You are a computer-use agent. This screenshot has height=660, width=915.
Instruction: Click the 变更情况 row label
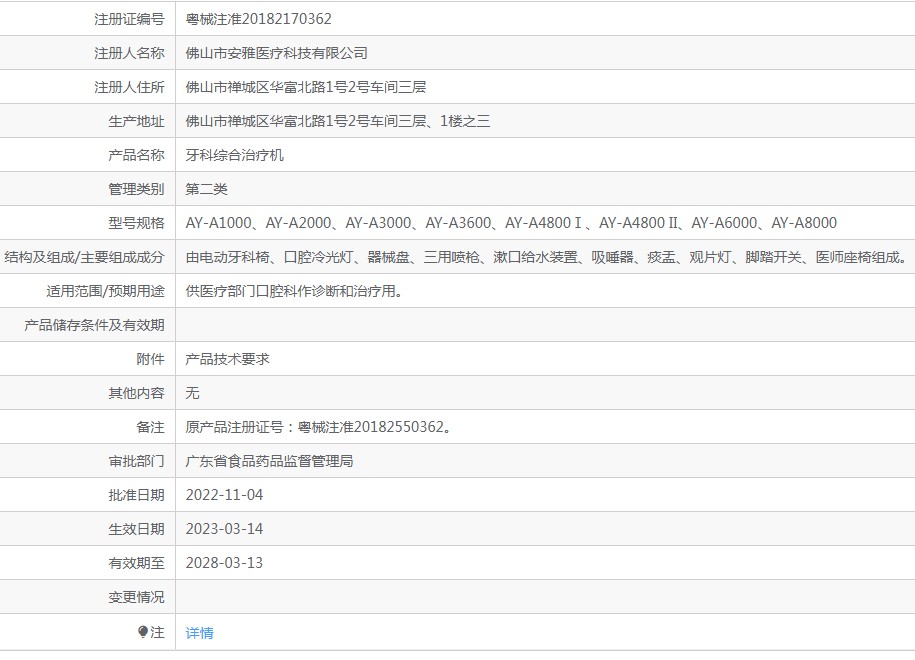coord(137,597)
